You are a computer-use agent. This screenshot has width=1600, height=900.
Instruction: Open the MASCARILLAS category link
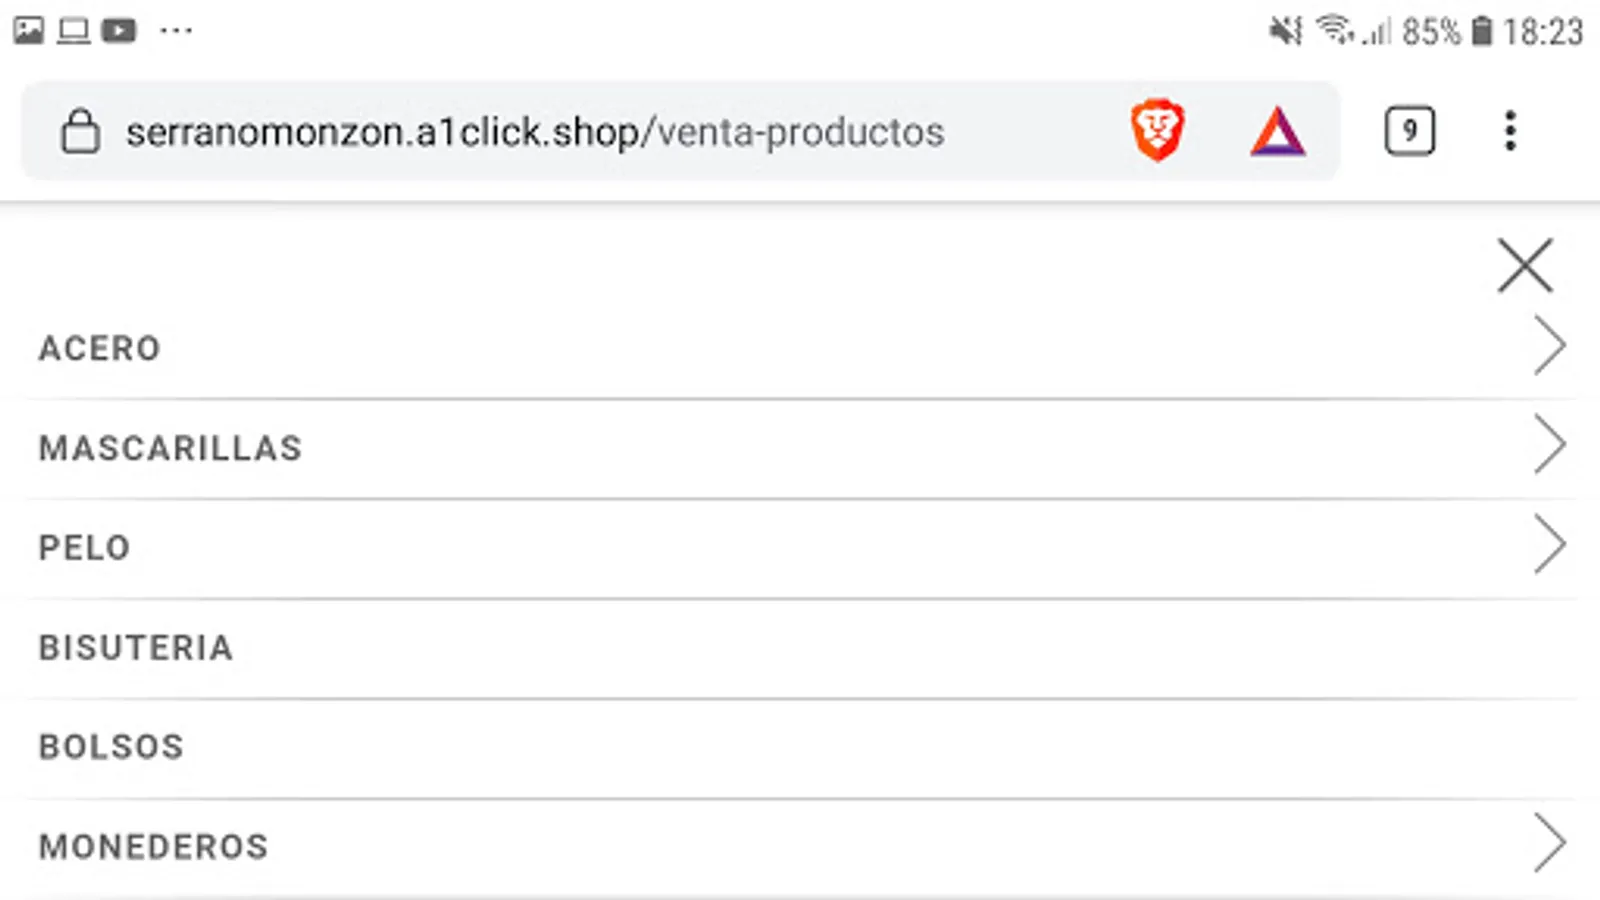[170, 448]
